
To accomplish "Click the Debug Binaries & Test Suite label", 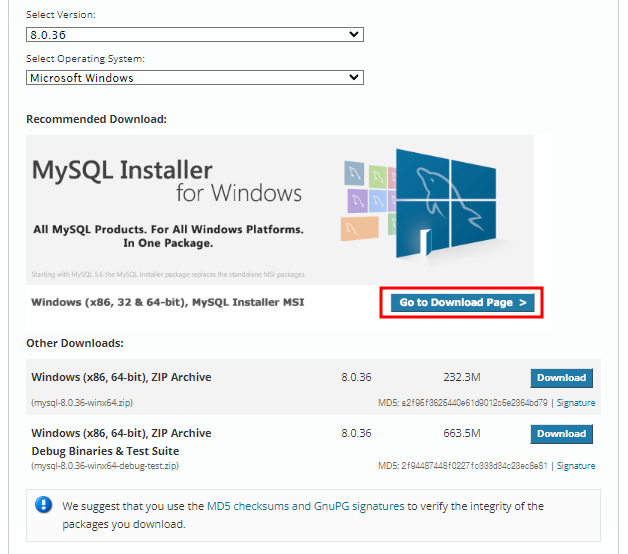I will click(105, 451).
